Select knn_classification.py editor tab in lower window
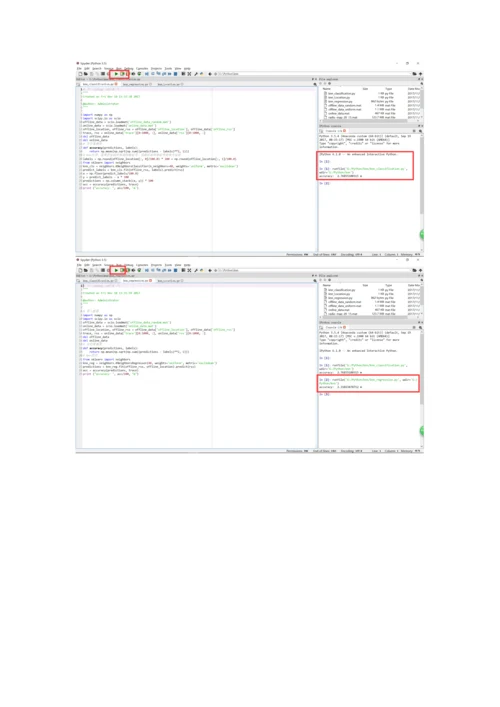Viewport: 500px width, 707px height. click(x=99, y=280)
